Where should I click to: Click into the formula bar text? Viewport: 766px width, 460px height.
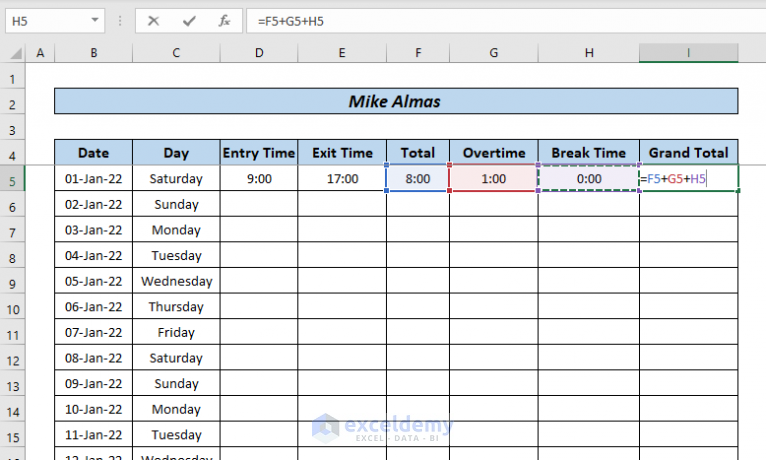[506, 21]
